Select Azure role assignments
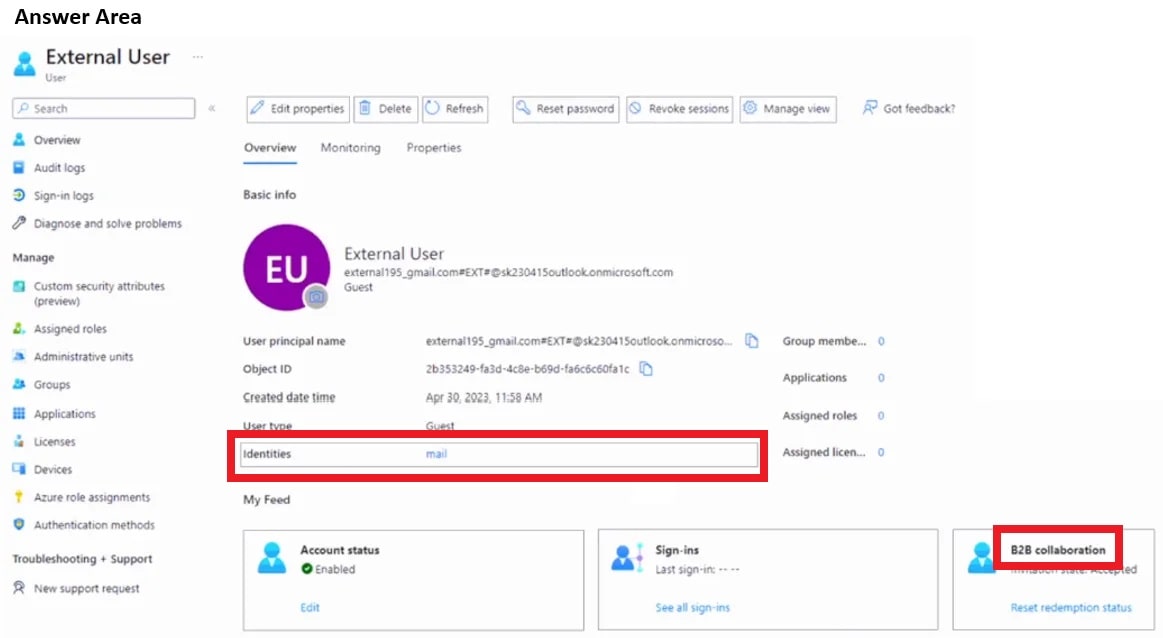Screen dimensions: 1163x638 point(86,496)
